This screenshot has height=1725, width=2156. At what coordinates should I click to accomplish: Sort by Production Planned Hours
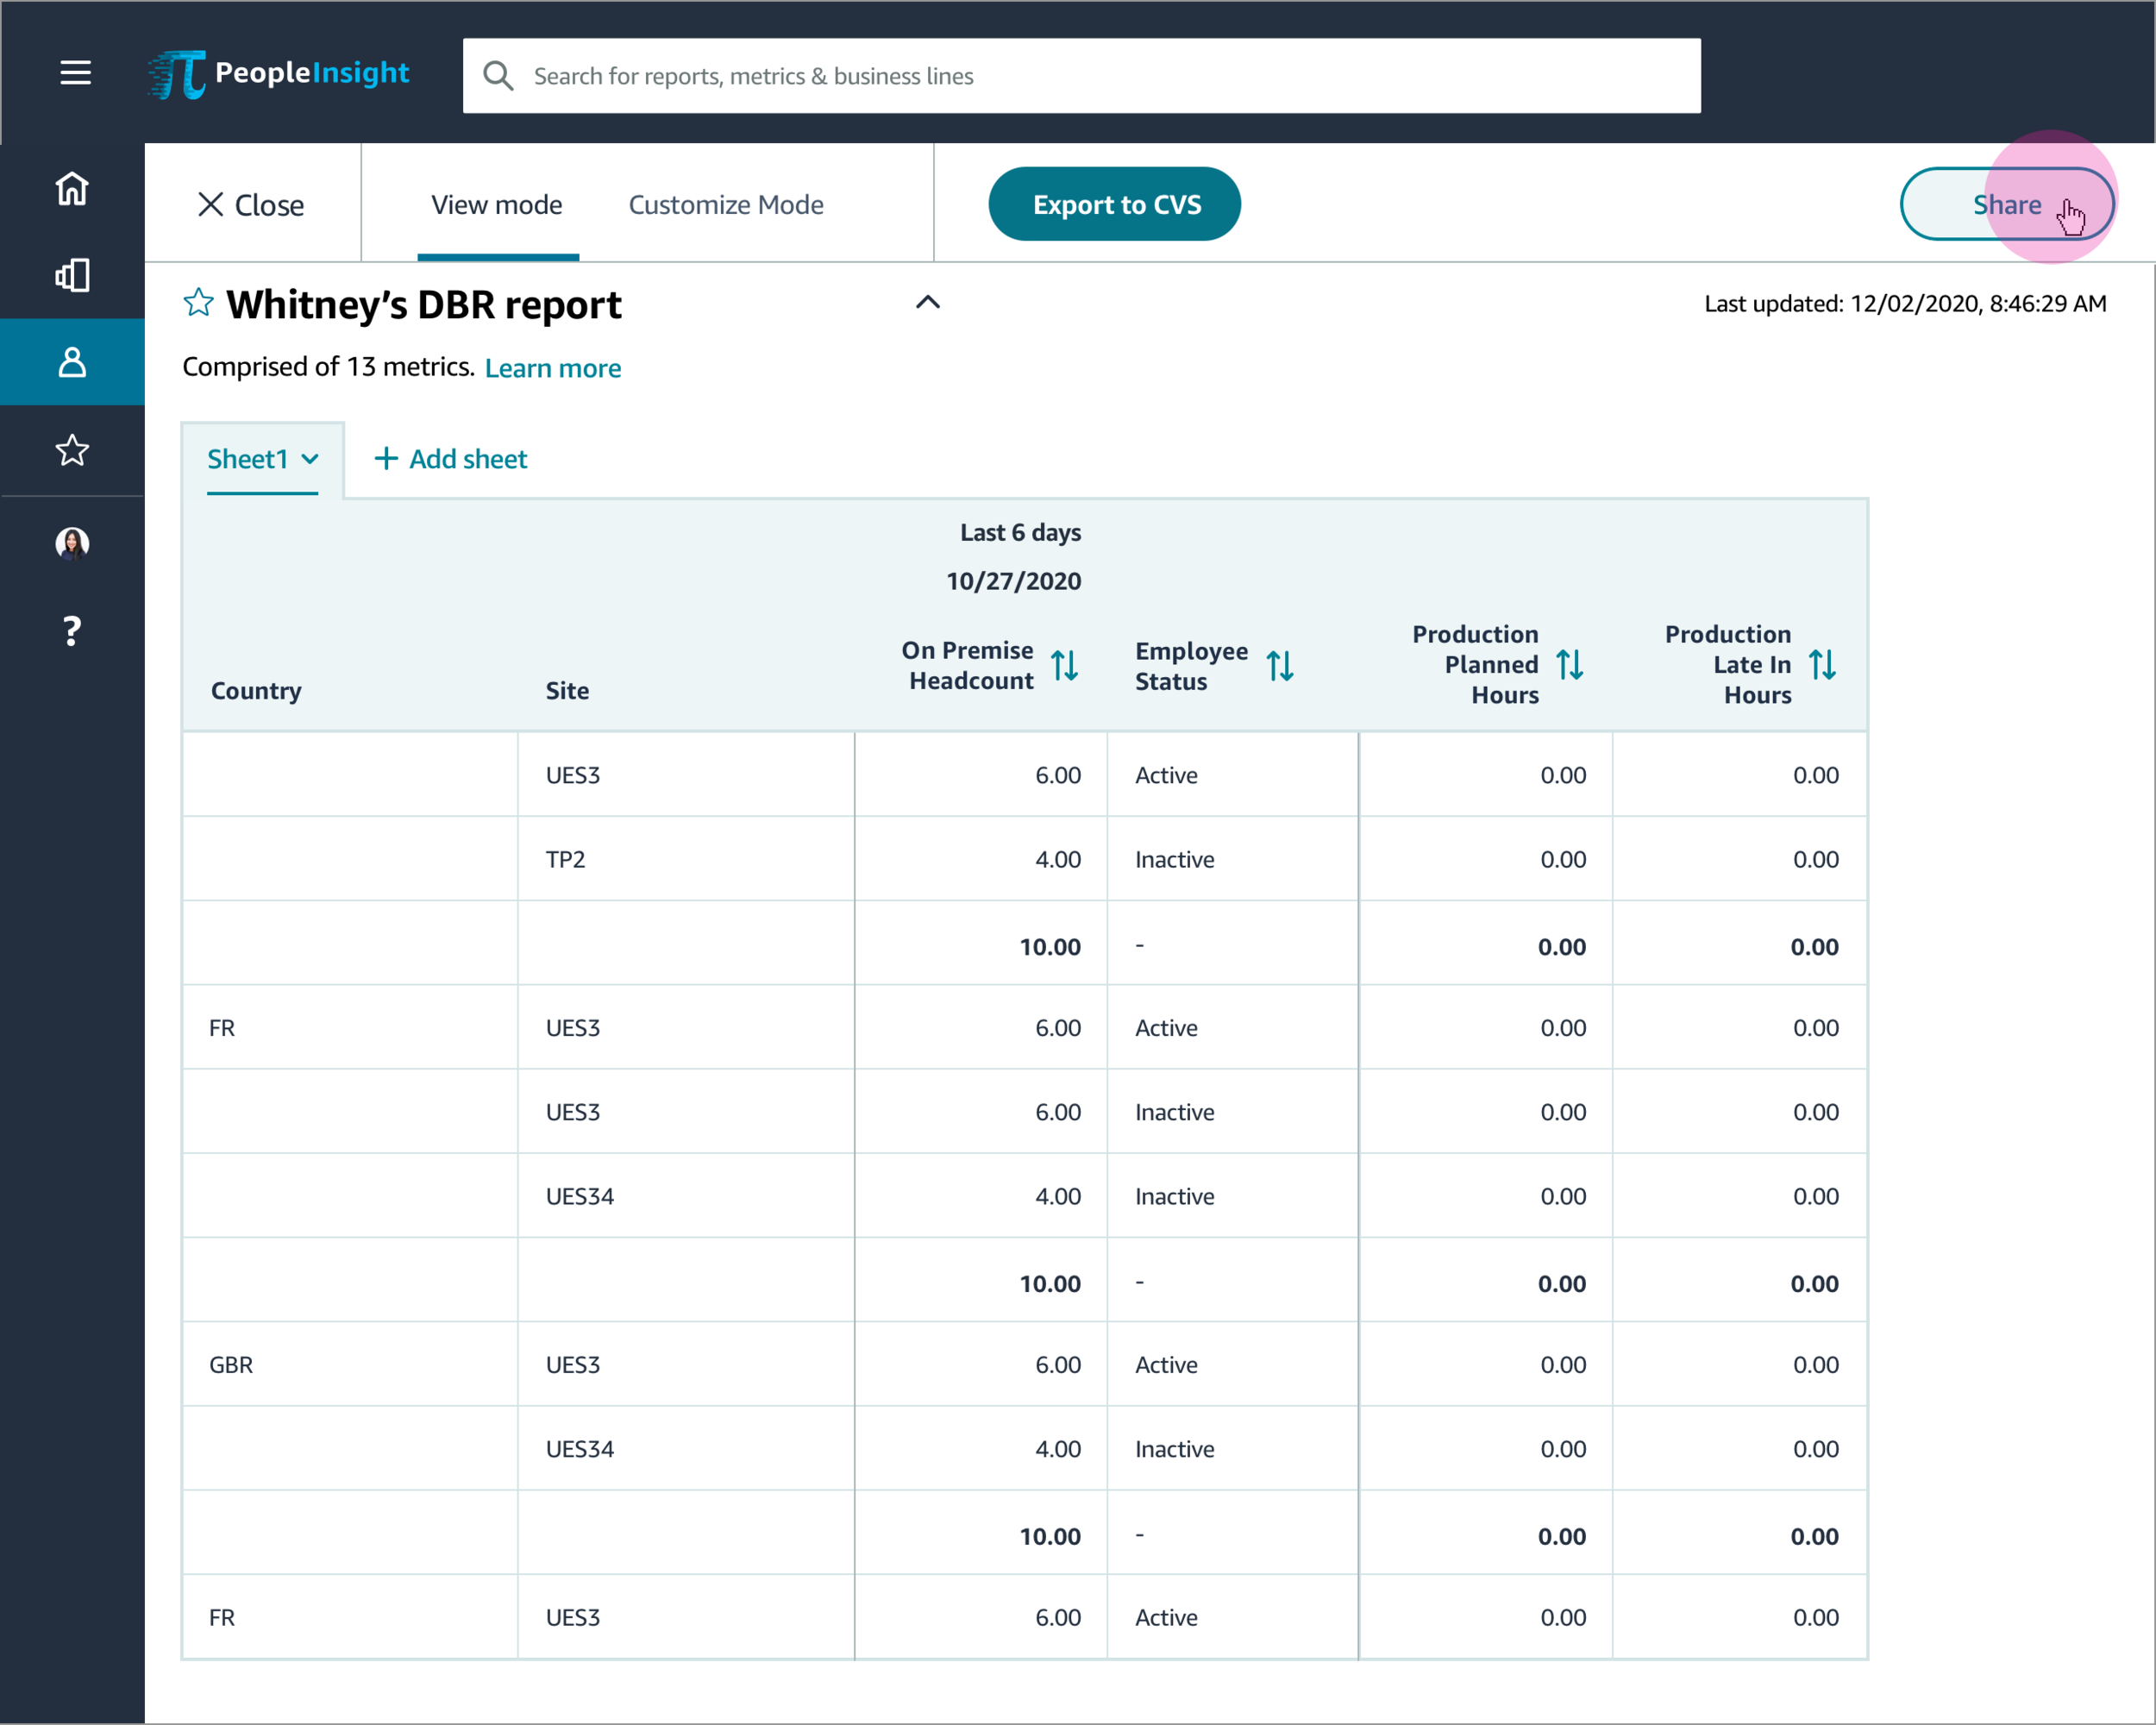pos(1569,664)
